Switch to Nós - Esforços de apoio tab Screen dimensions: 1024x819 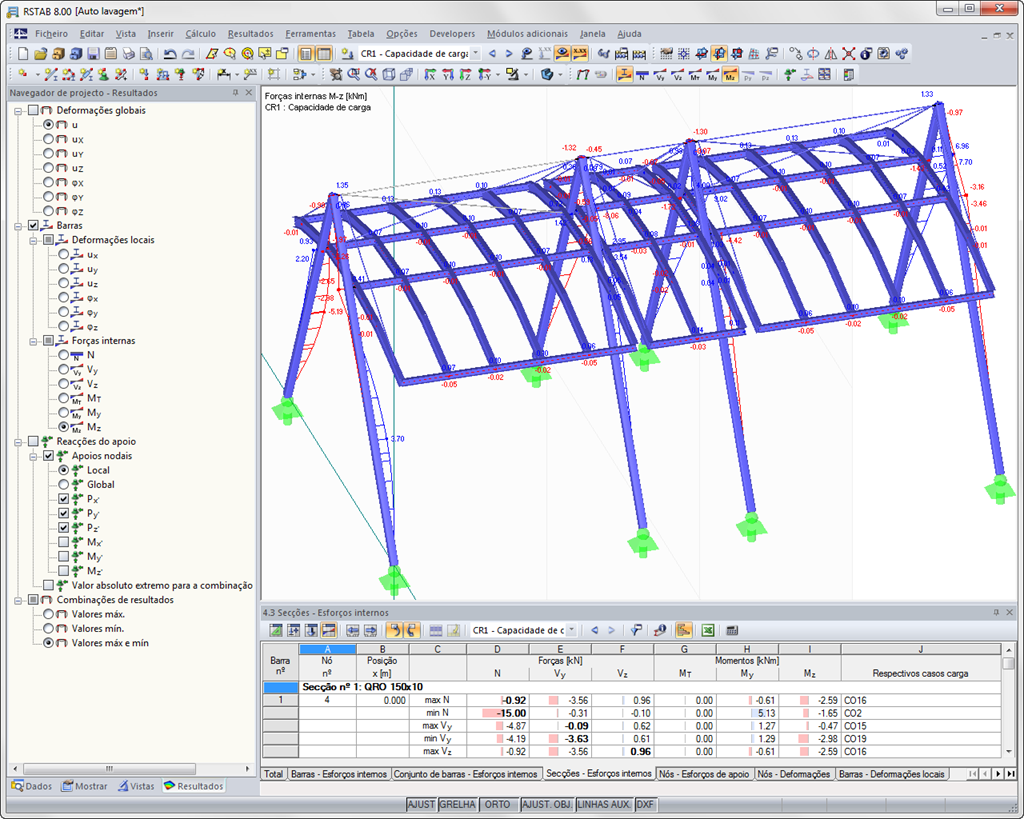(704, 774)
